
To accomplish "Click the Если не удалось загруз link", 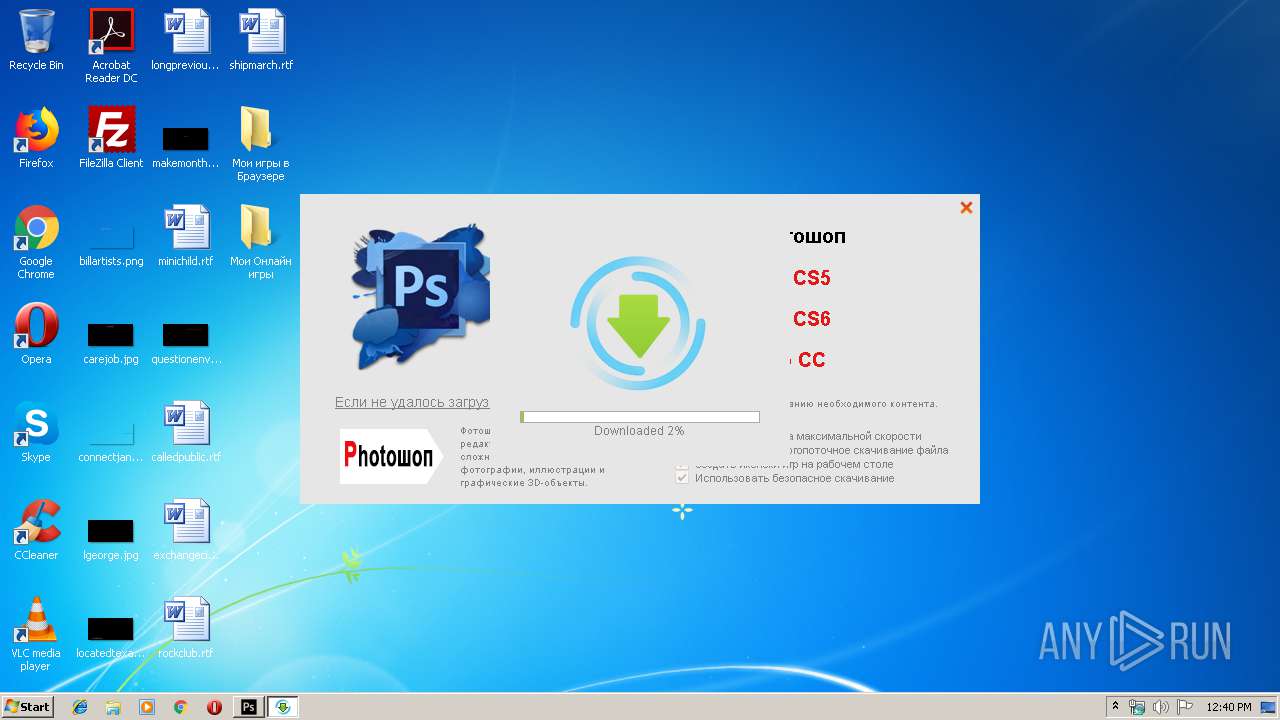I will click(412, 402).
